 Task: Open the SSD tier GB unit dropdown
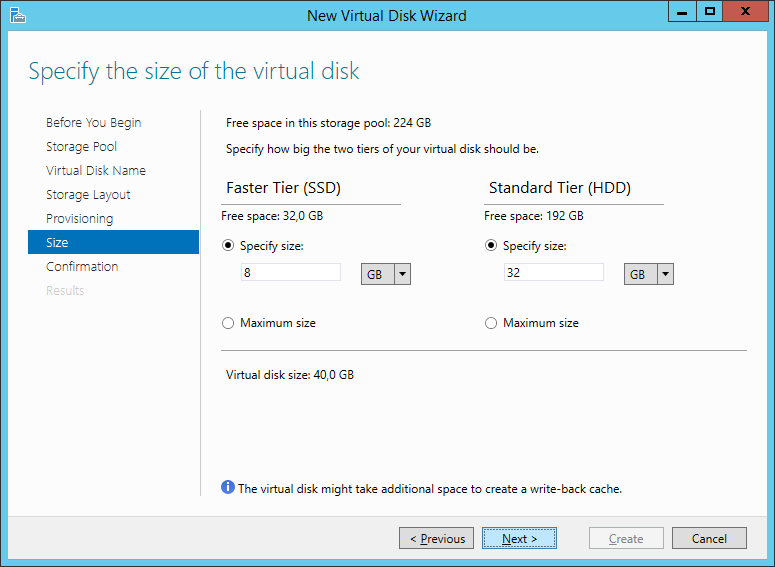[386, 274]
